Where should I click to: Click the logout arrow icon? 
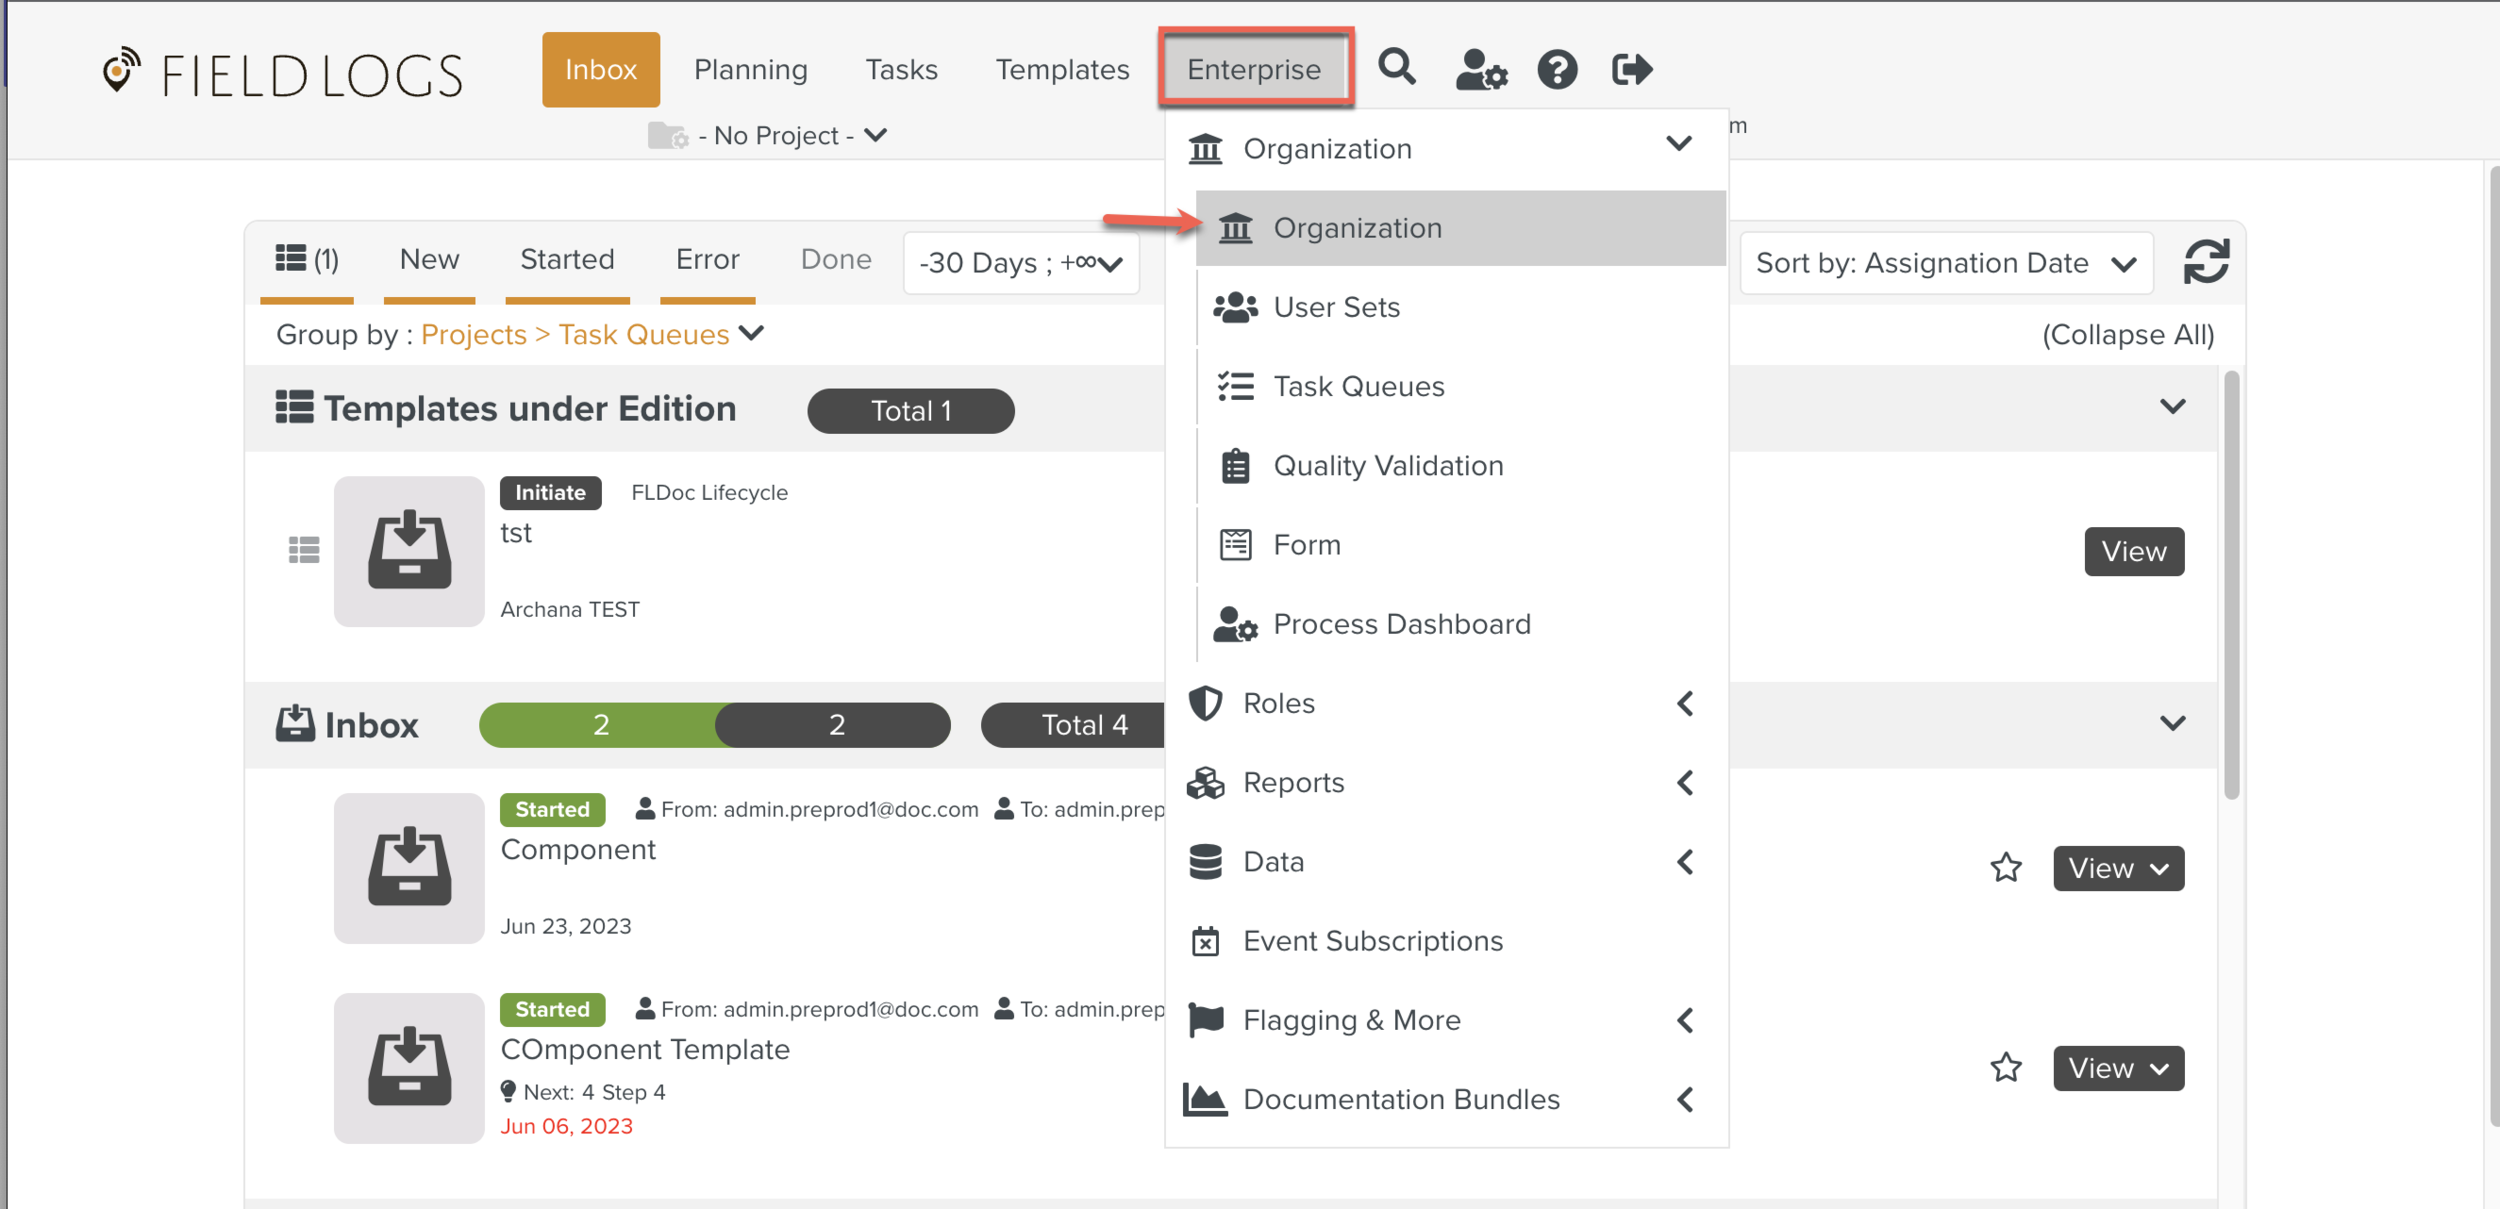1631,70
